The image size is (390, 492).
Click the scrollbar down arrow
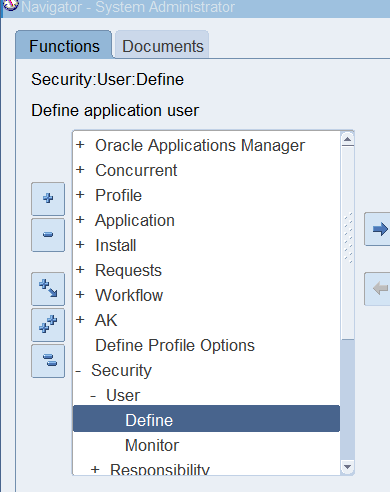tap(348, 467)
